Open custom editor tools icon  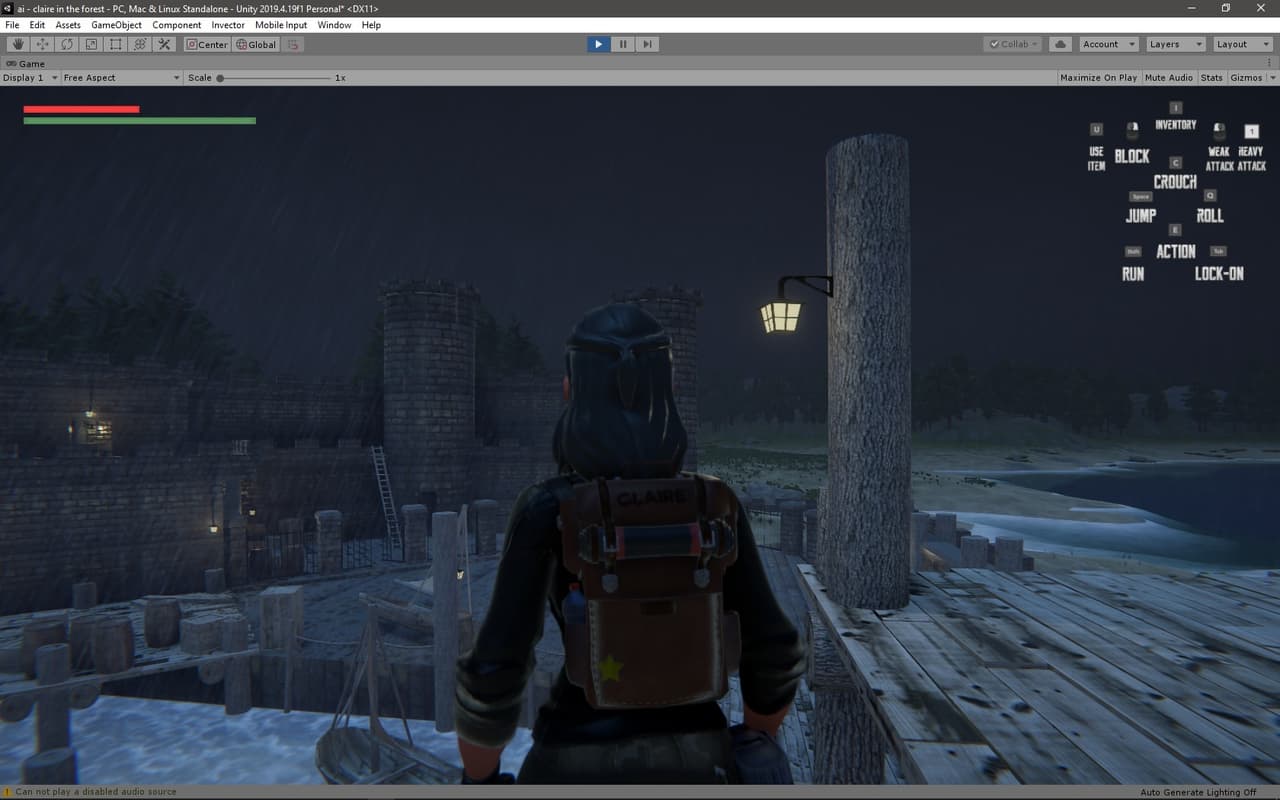[x=165, y=44]
